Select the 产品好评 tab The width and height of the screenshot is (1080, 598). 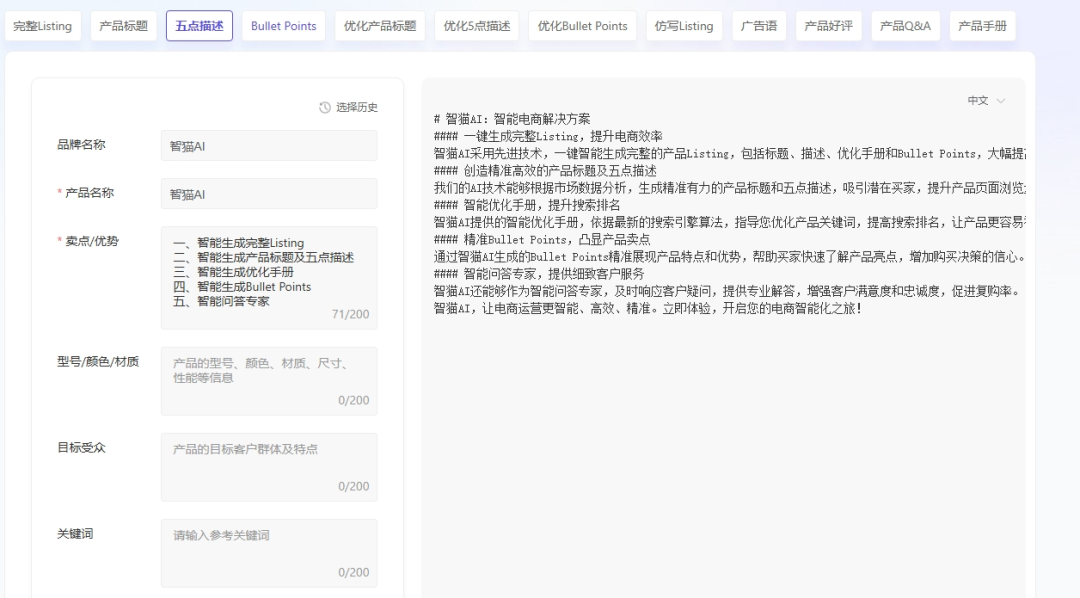[829, 26]
